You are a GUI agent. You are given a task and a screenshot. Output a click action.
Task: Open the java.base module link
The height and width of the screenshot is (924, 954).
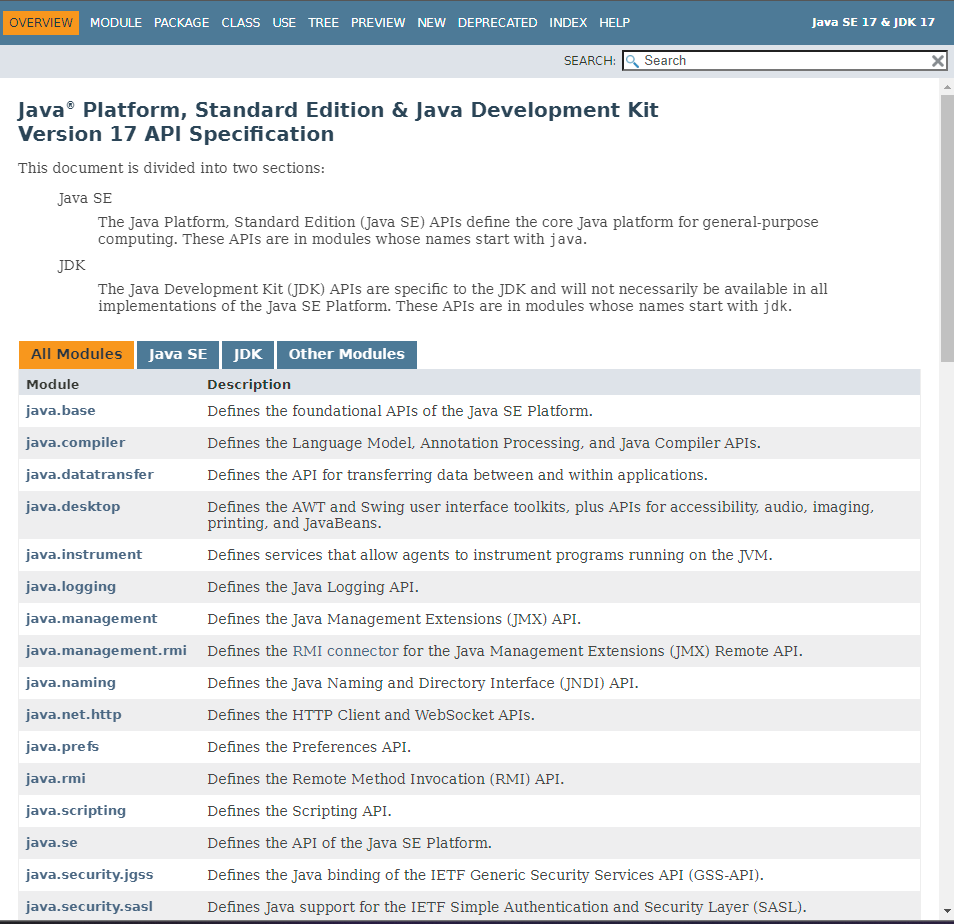pyautogui.click(x=60, y=411)
